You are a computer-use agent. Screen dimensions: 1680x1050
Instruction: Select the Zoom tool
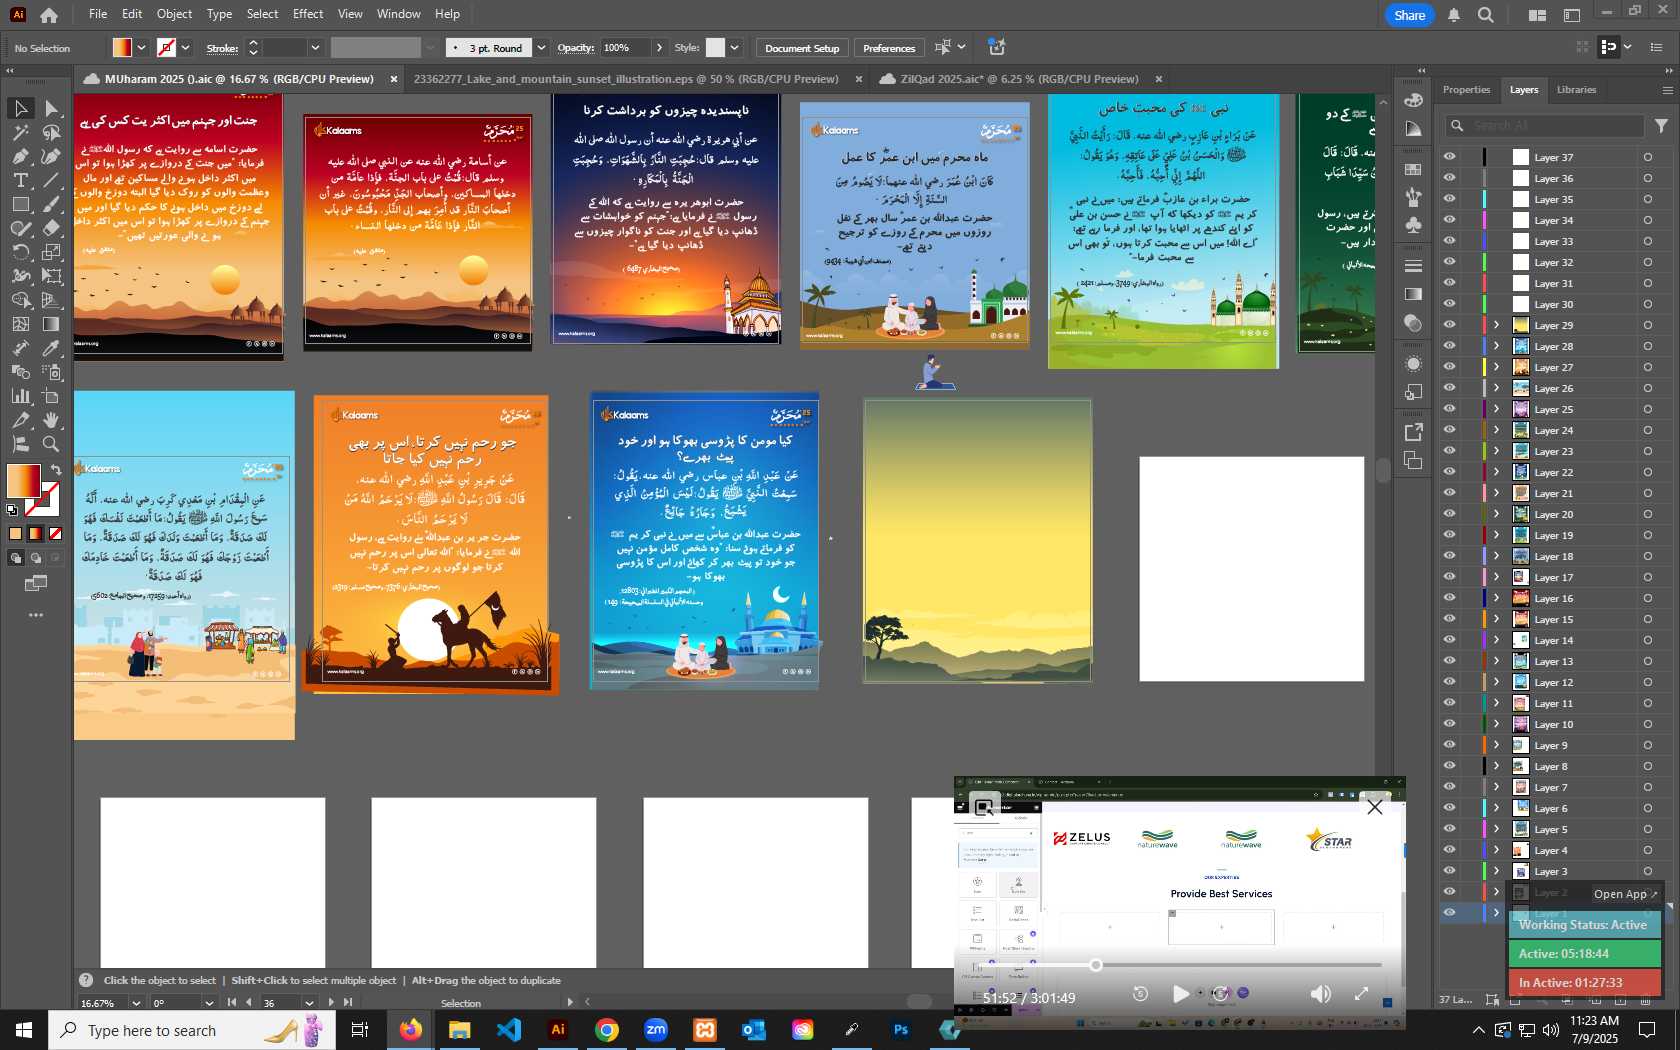point(52,444)
